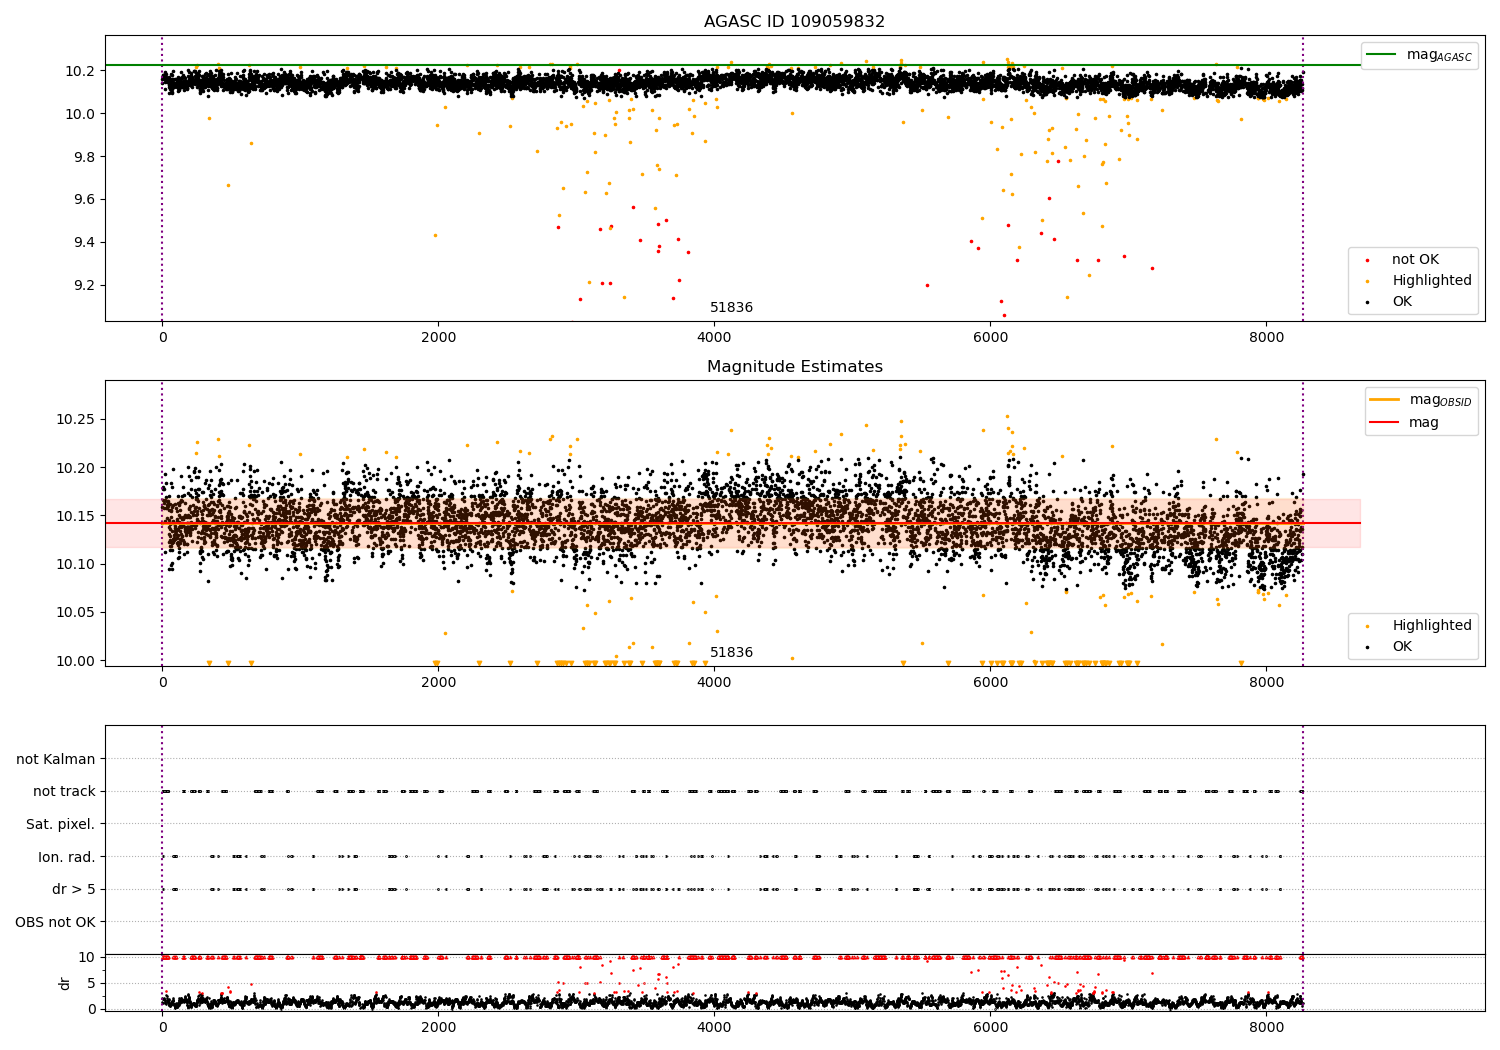Select the orange "mag OBSID" legend entry
This screenshot has height=1050, width=1500.
click(1419, 400)
